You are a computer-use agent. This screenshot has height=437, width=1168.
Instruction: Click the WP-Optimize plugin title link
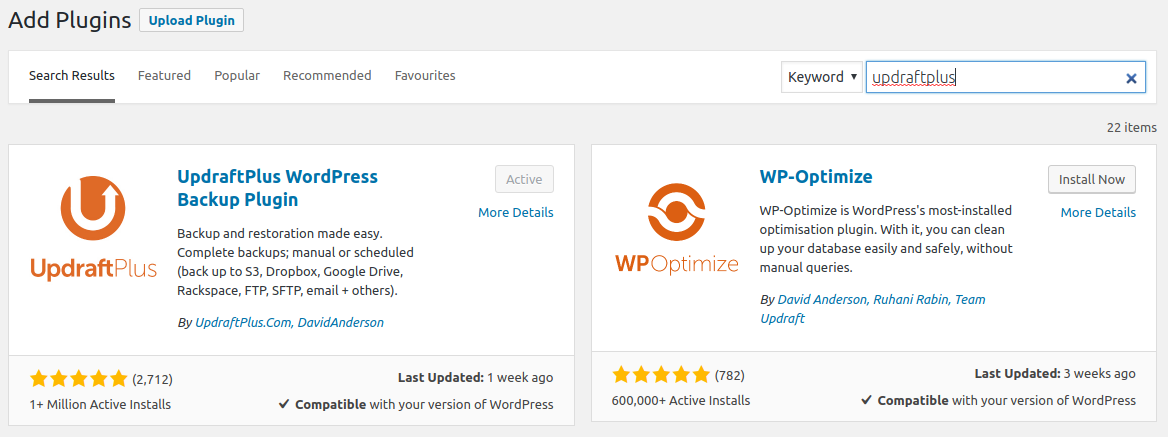(816, 177)
